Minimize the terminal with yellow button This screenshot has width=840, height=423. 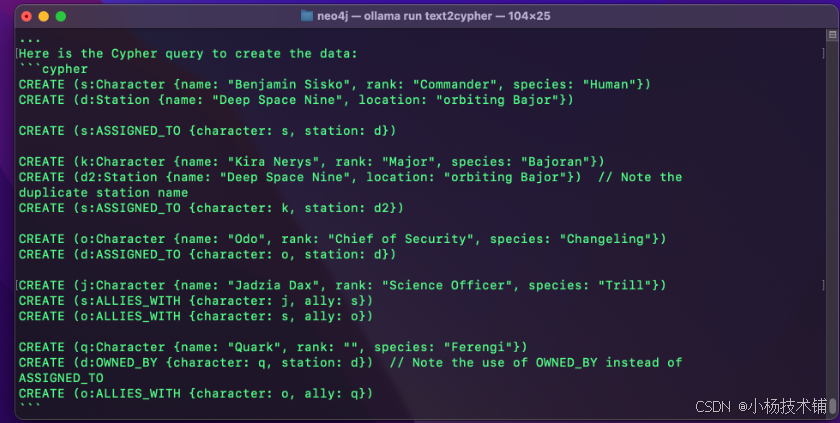click(43, 17)
